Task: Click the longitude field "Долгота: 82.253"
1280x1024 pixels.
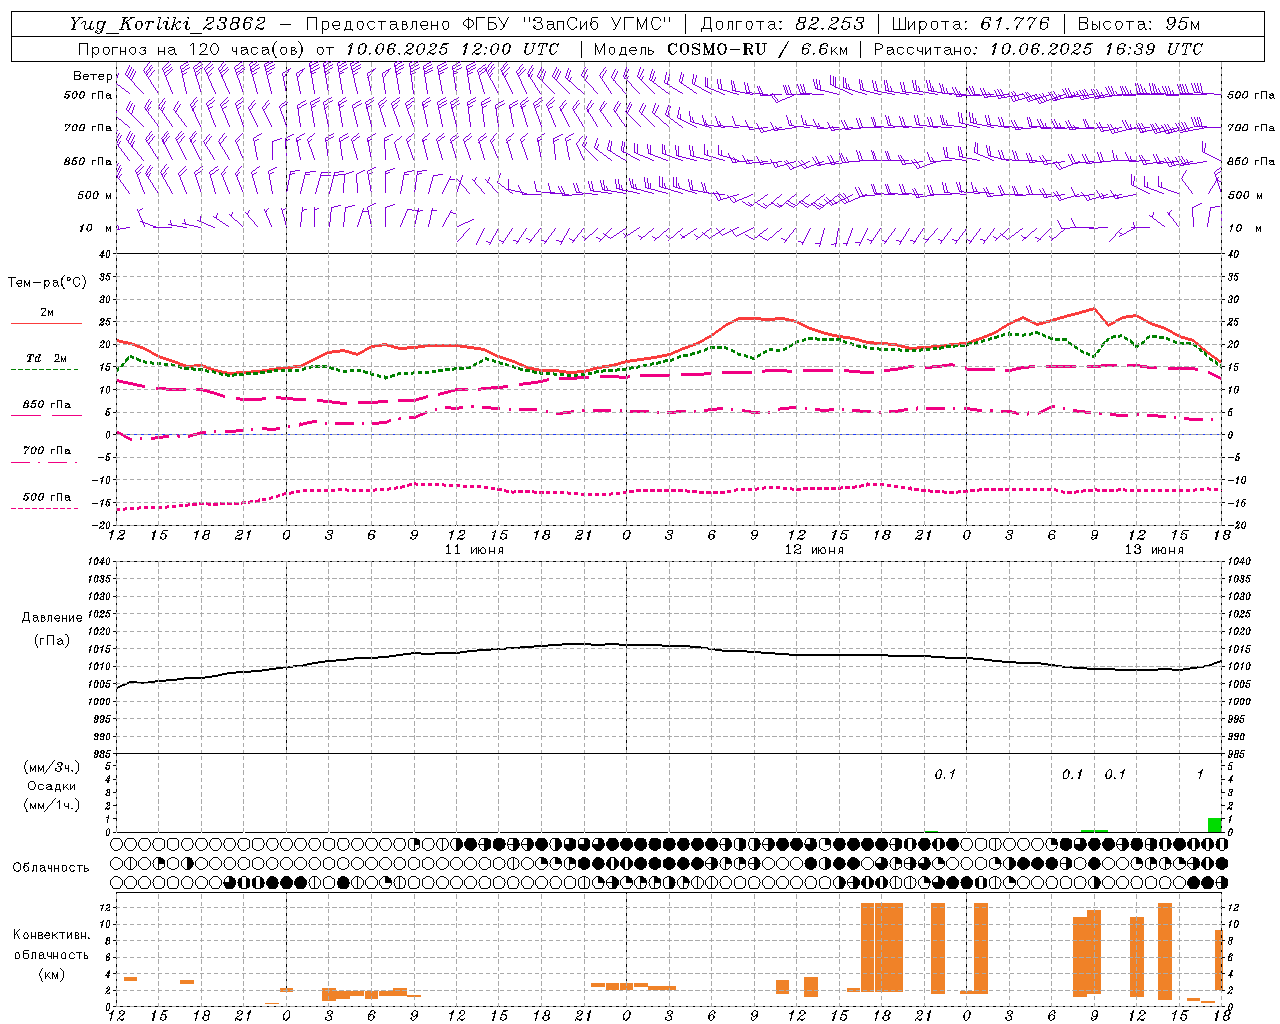Action: coord(783,24)
